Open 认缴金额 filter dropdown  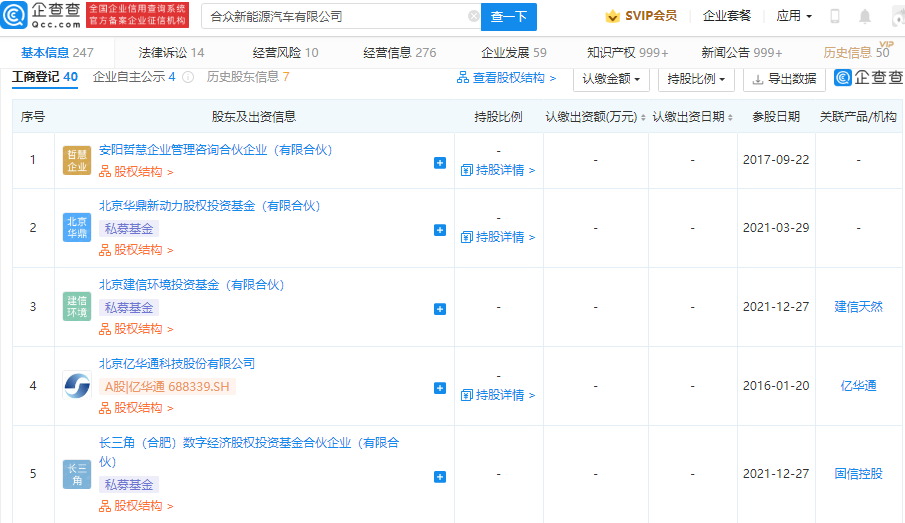(611, 79)
